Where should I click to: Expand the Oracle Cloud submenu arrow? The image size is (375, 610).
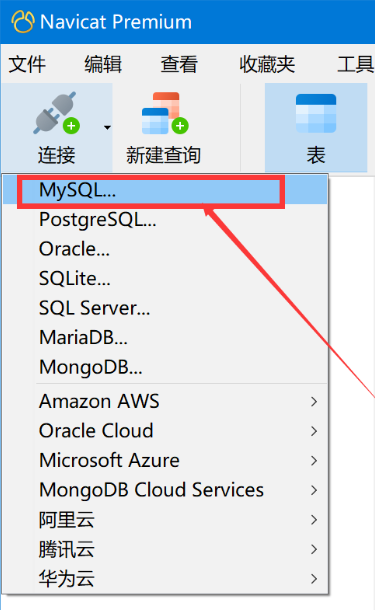tap(314, 431)
